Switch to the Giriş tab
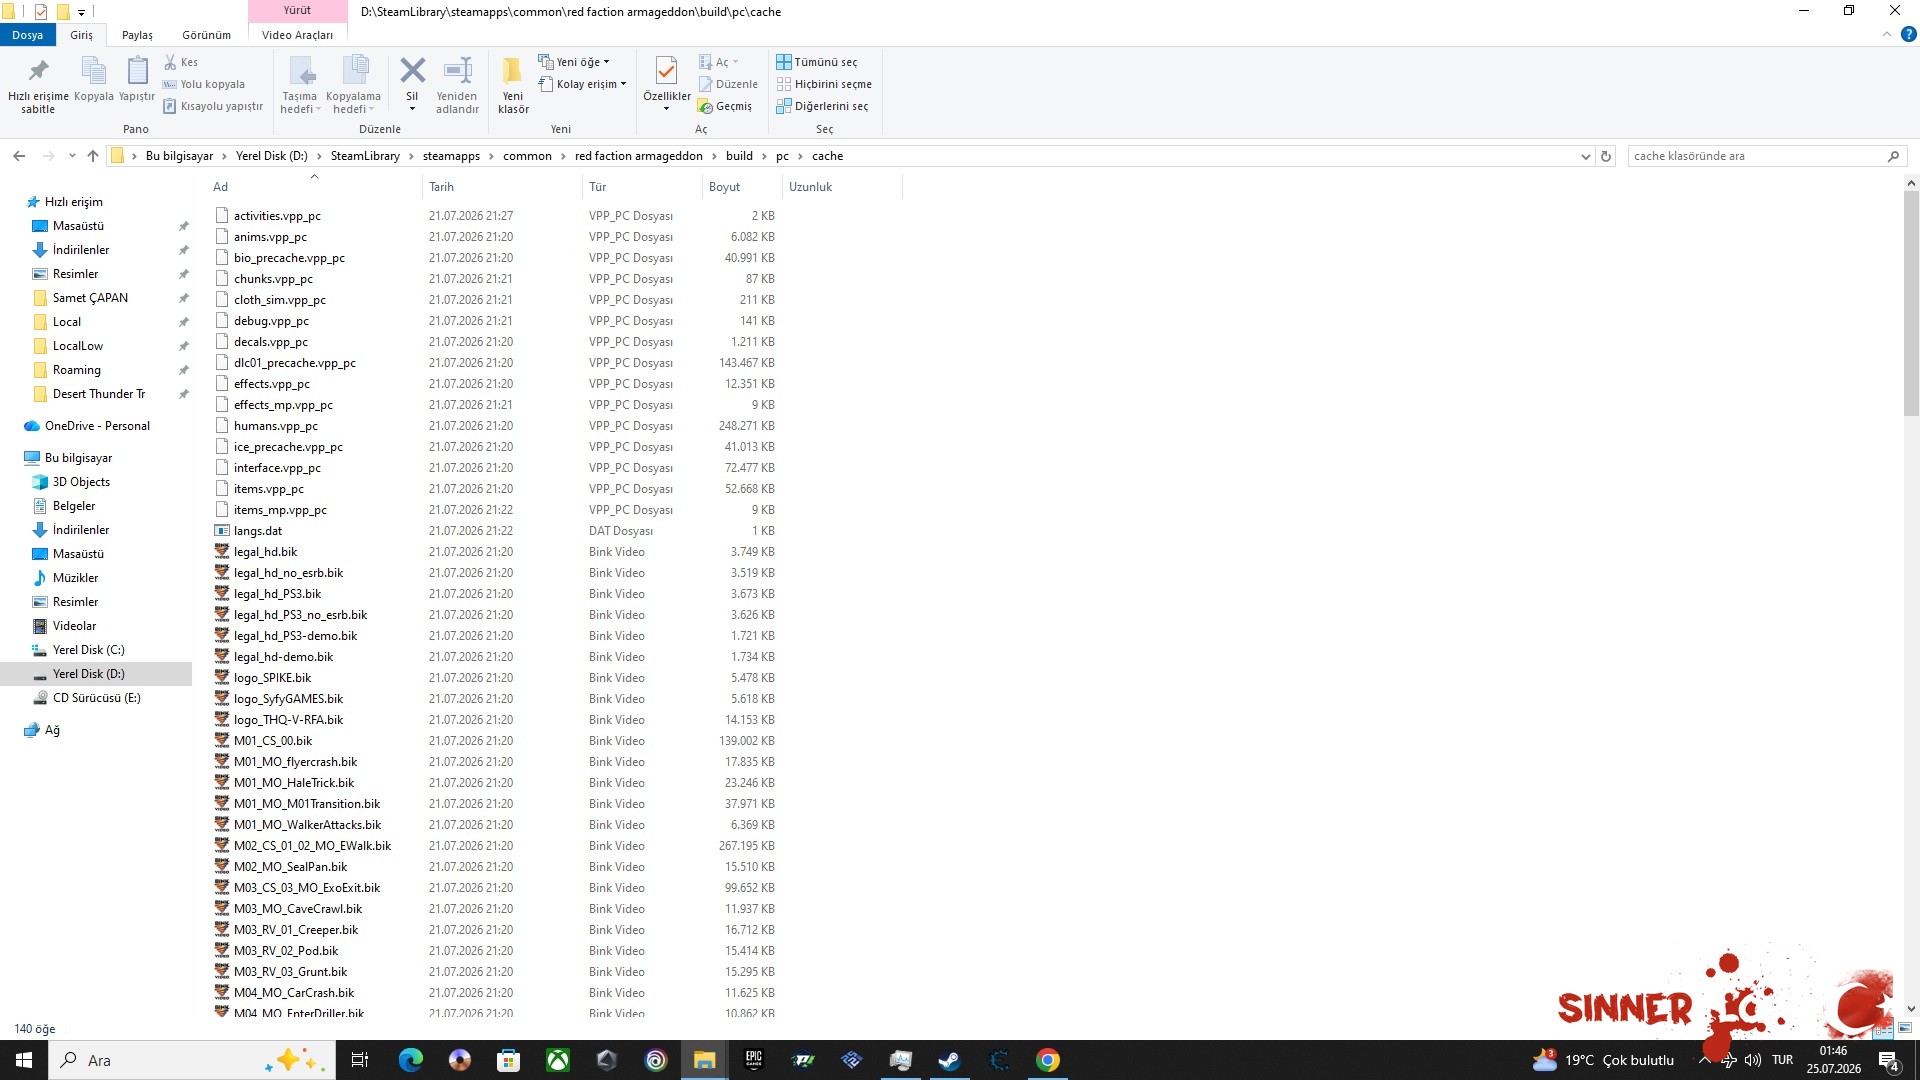This screenshot has width=1920, height=1080. pyautogui.click(x=81, y=35)
